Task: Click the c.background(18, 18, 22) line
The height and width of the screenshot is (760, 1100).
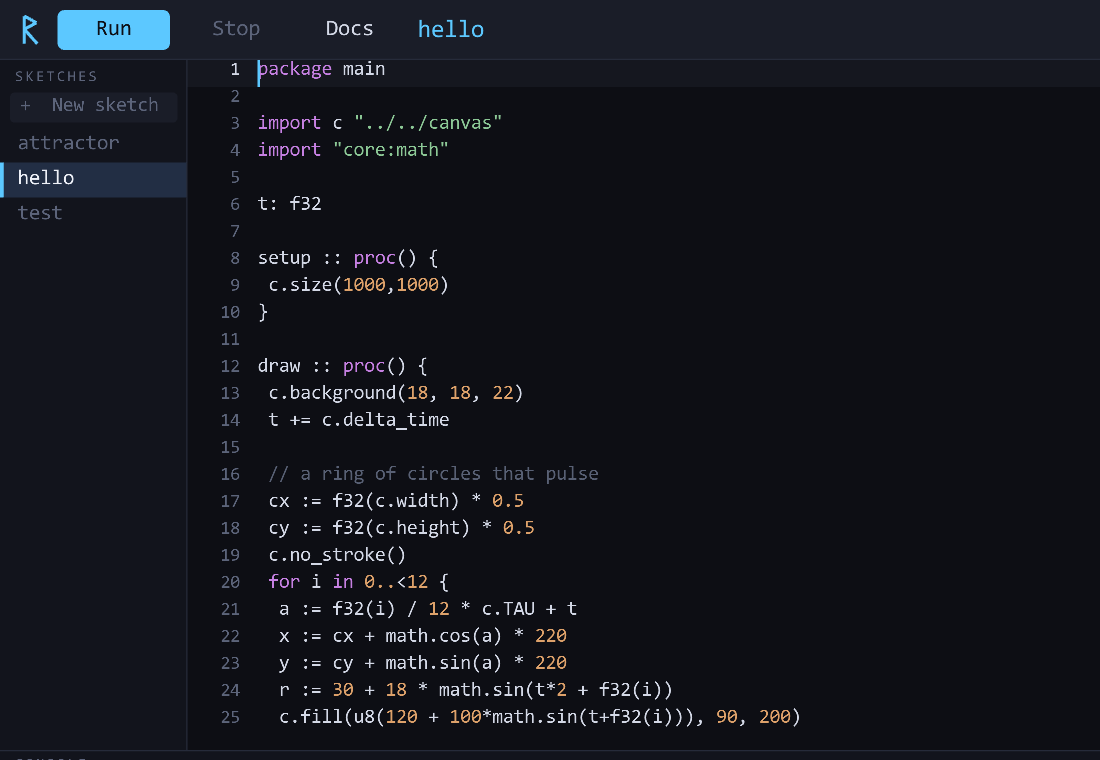Action: pyautogui.click(x=396, y=392)
